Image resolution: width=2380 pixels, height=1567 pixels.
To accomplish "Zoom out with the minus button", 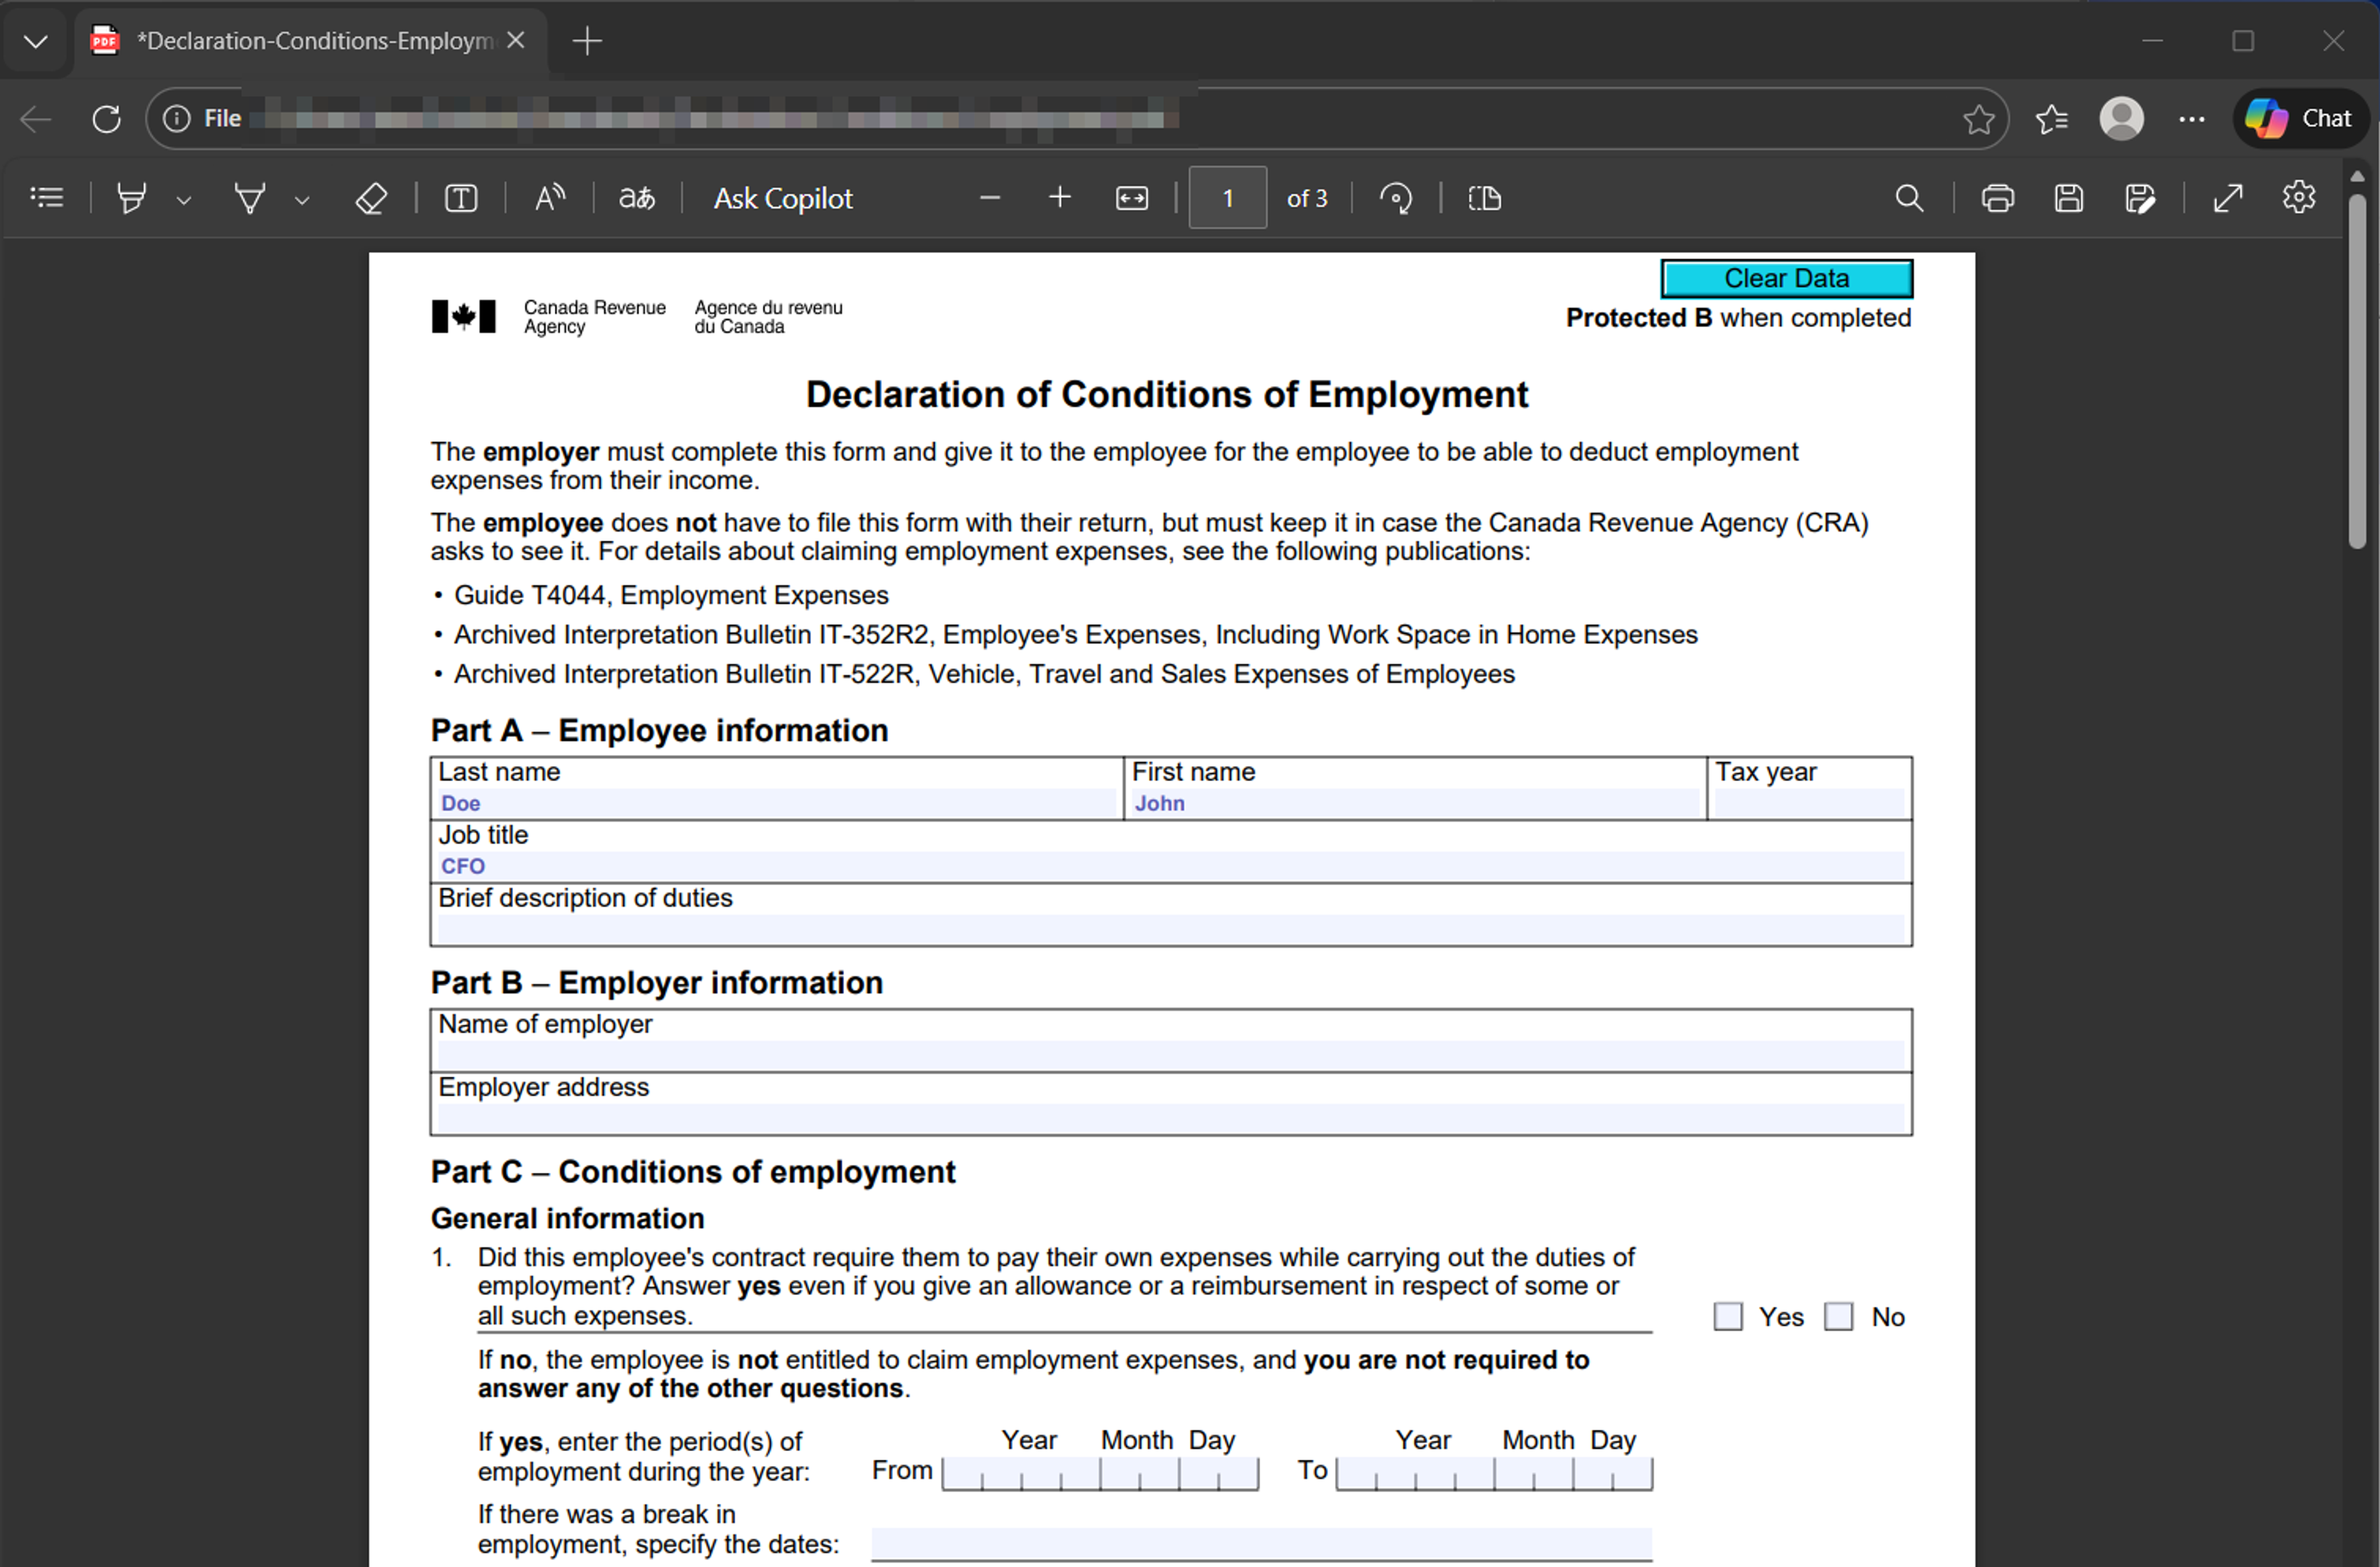I will 990,198.
